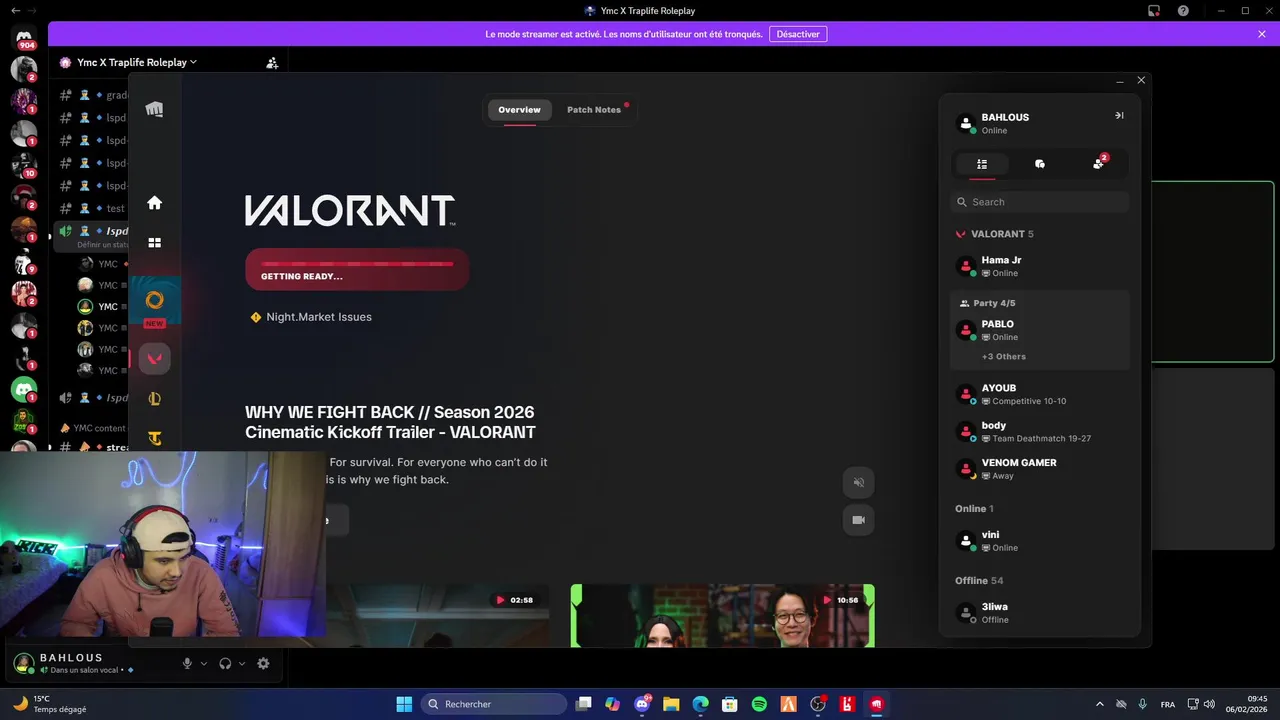The width and height of the screenshot is (1280, 720).
Task: Open the friends list tab icon
Action: pyautogui.click(x=982, y=164)
